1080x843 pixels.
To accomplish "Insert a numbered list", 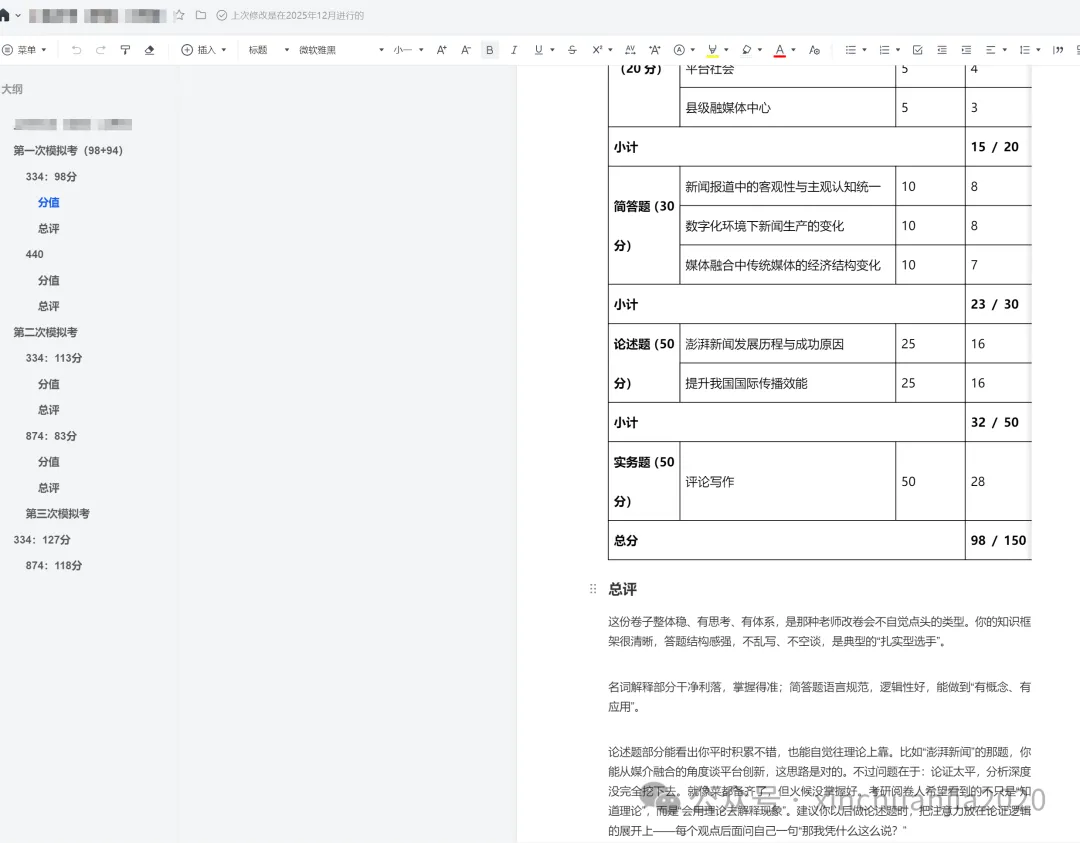I will [x=884, y=50].
